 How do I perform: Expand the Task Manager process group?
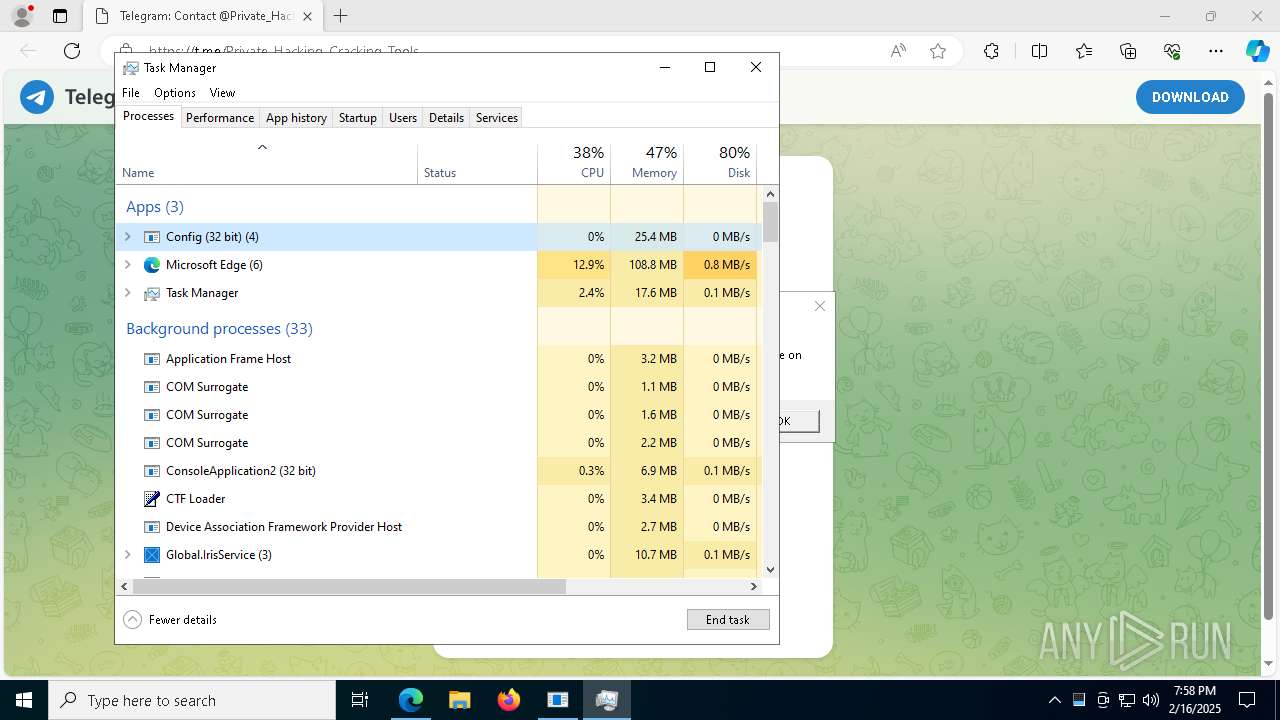click(127, 293)
